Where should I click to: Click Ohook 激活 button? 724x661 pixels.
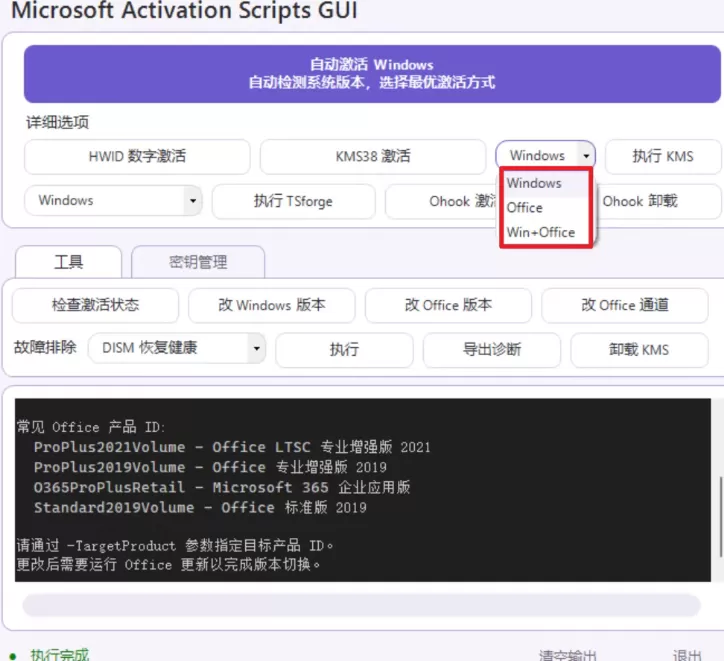[x=442, y=201]
